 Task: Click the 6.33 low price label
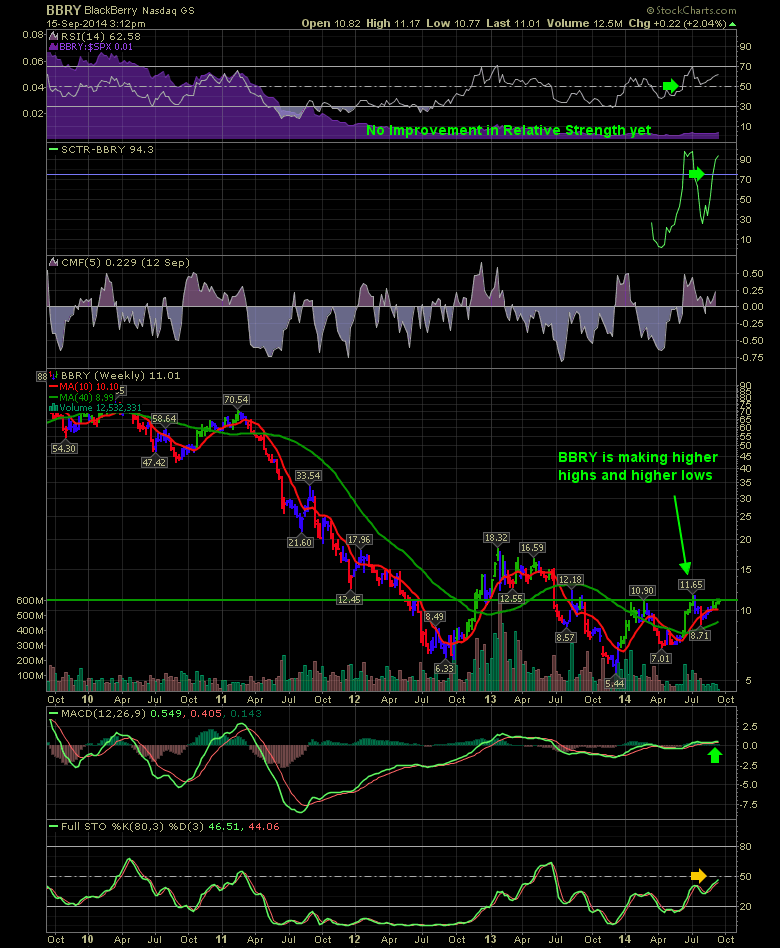coord(444,668)
